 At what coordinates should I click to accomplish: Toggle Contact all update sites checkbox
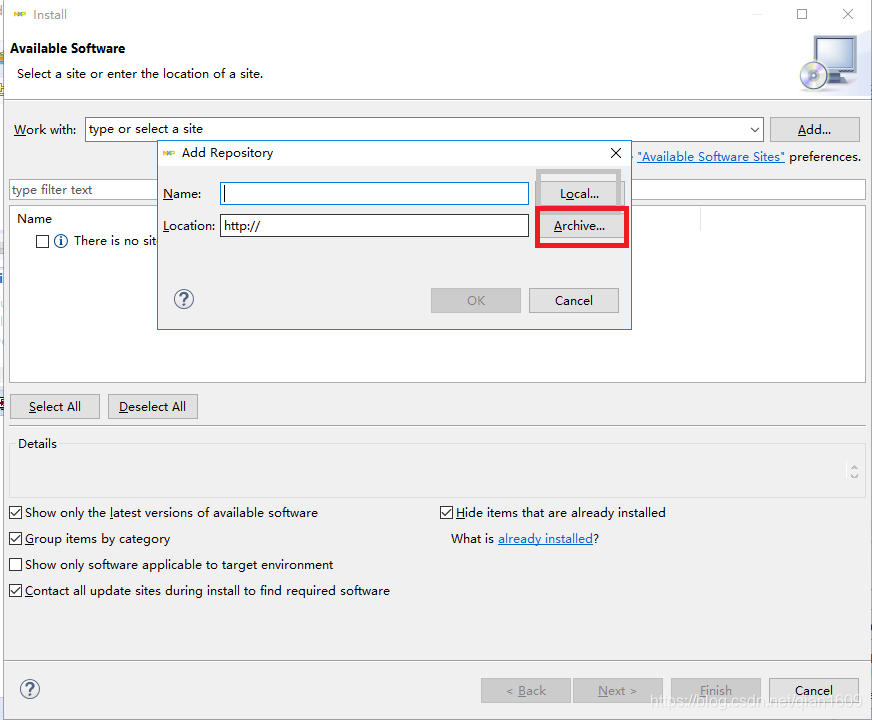coord(16,591)
